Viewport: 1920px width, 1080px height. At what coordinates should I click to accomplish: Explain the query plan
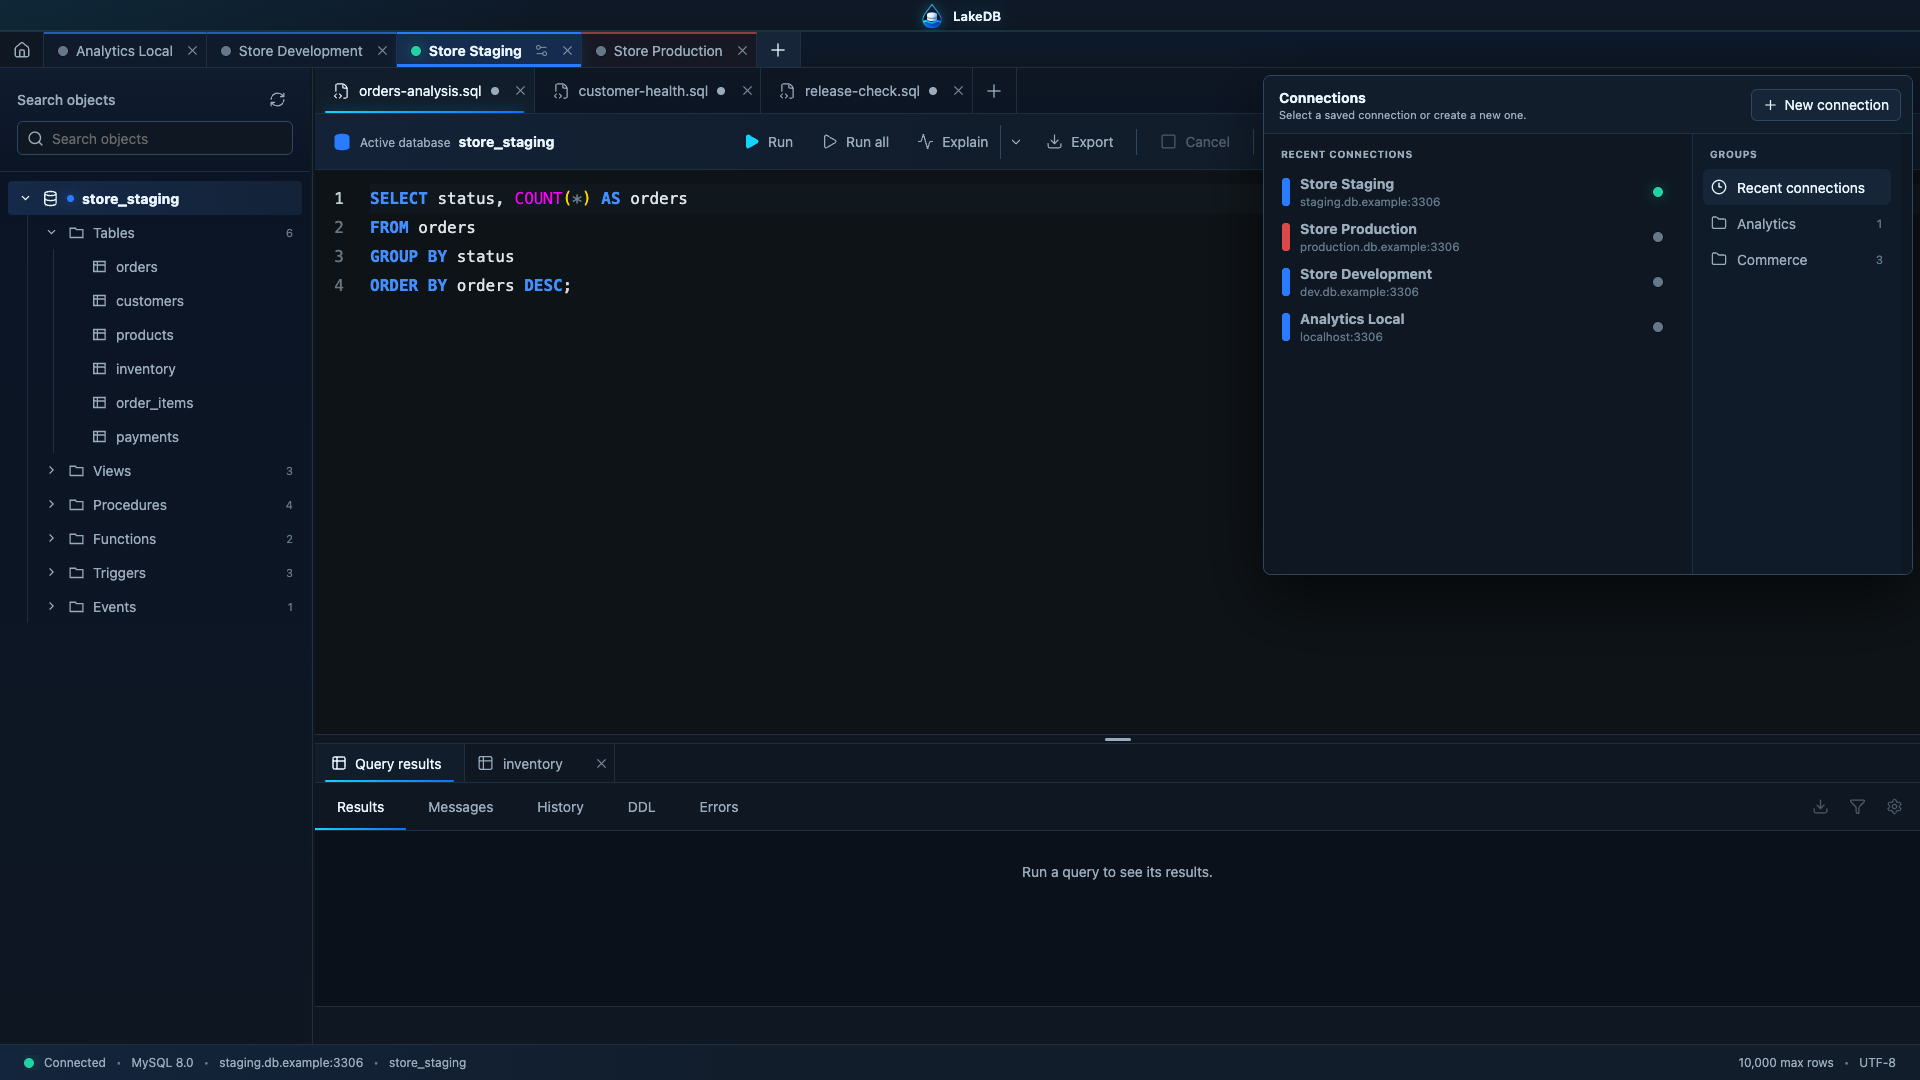coord(953,142)
